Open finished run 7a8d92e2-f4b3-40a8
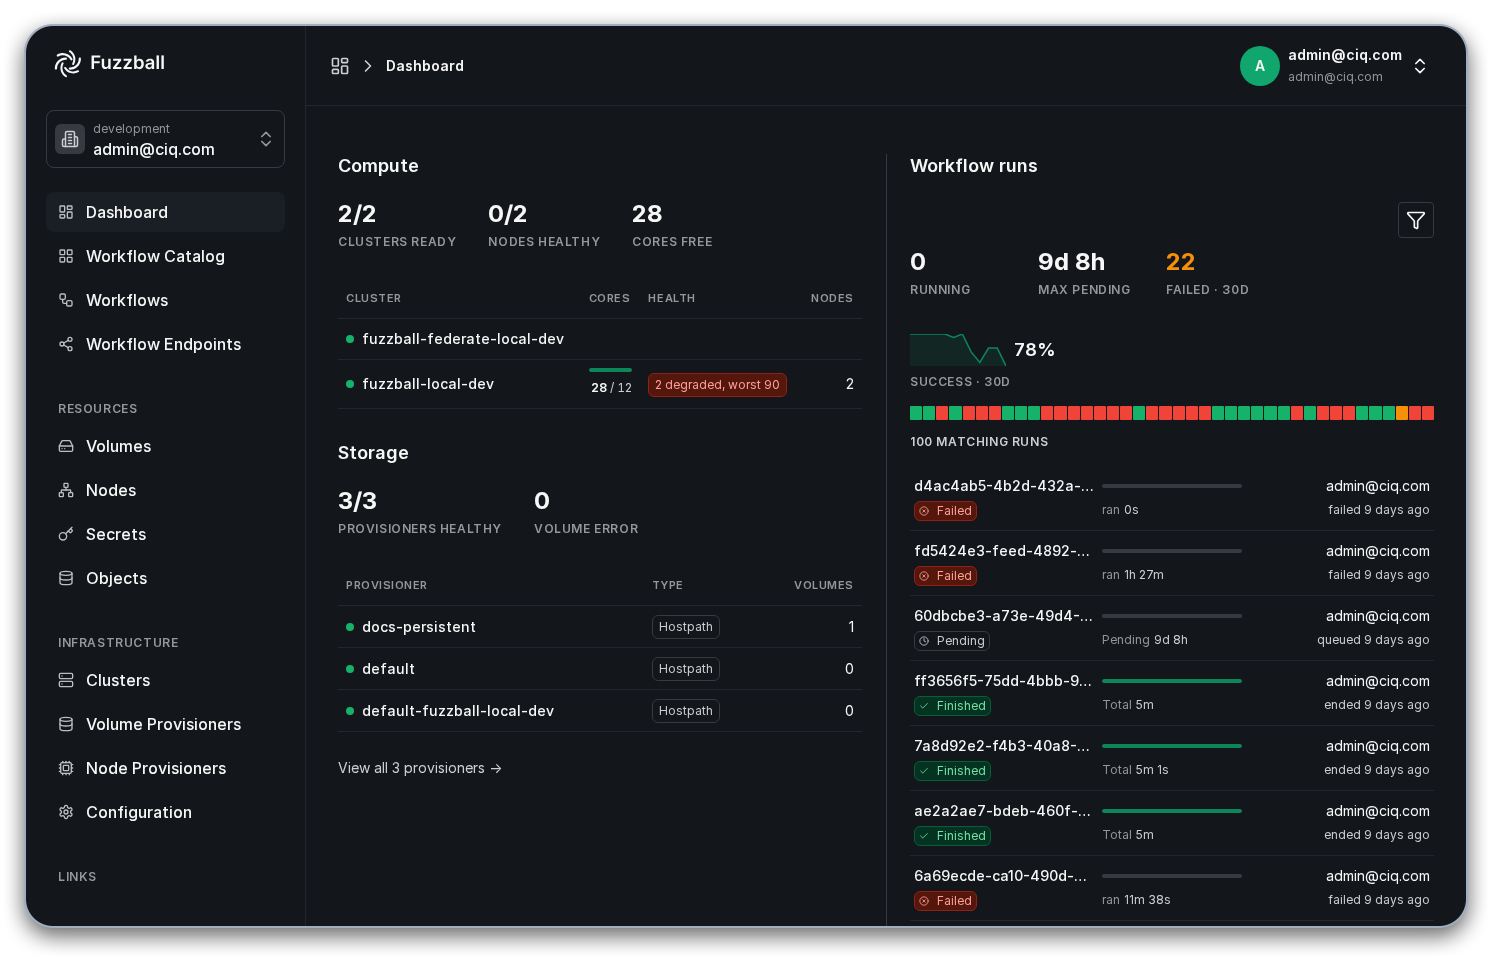Screen dimensions: 1492x960 (x=1172, y=758)
